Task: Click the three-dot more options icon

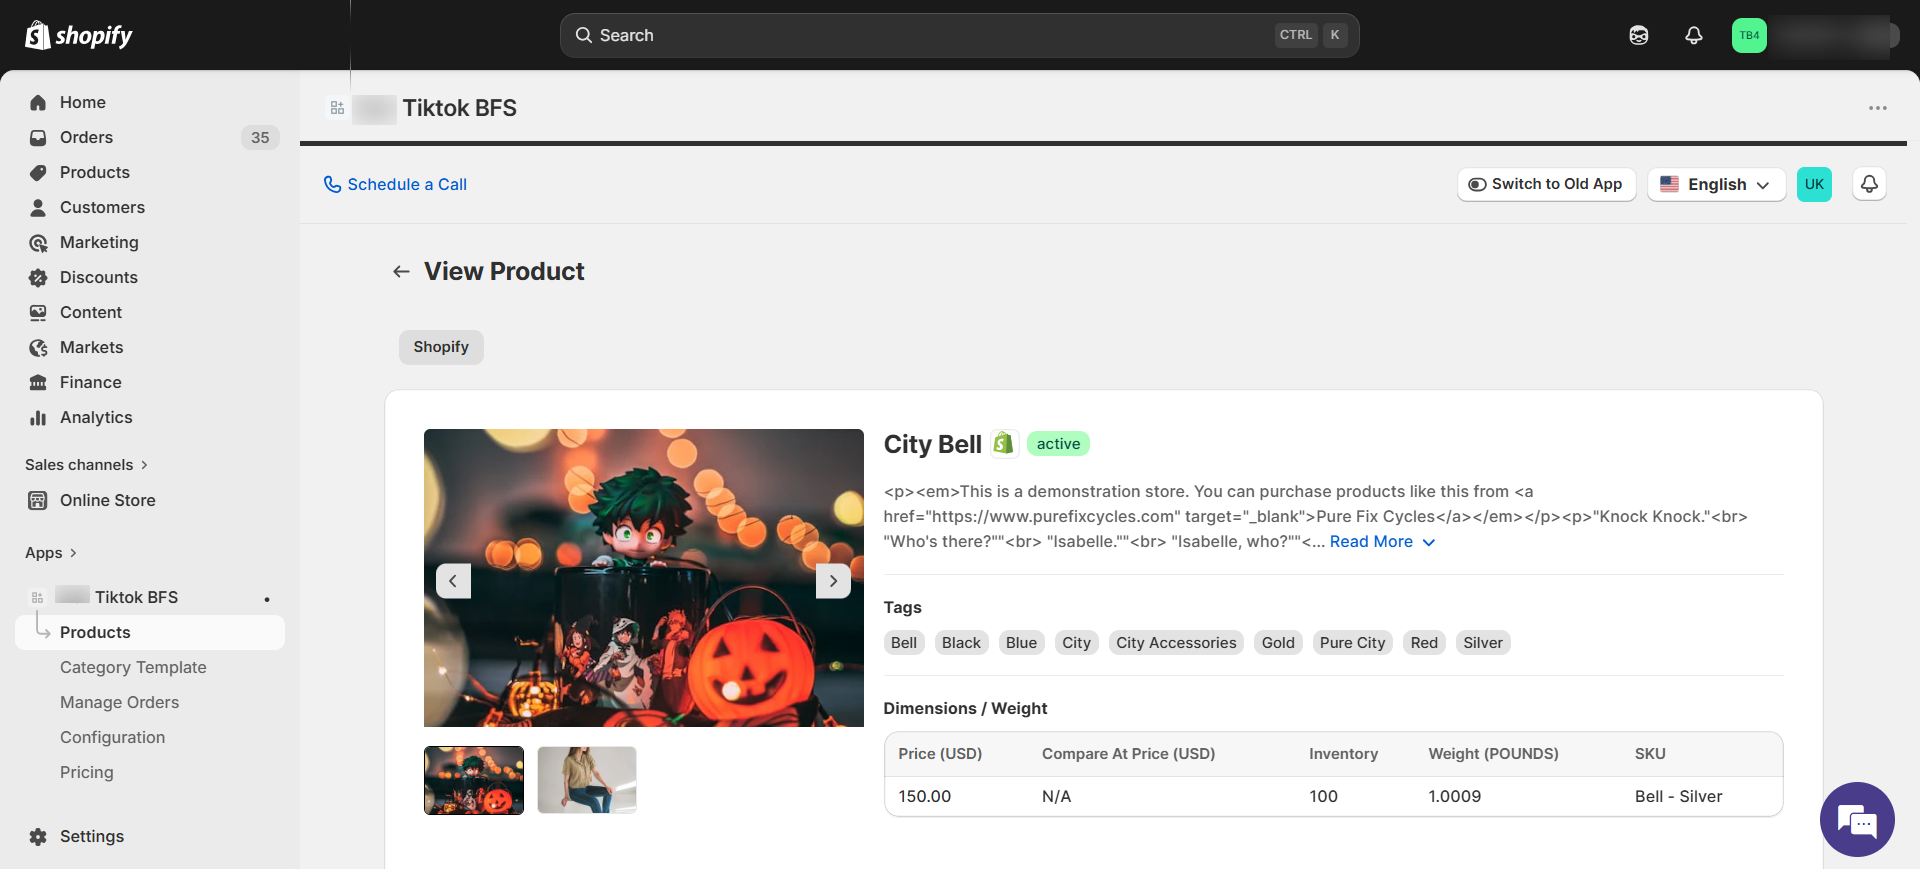Action: click(x=1877, y=108)
